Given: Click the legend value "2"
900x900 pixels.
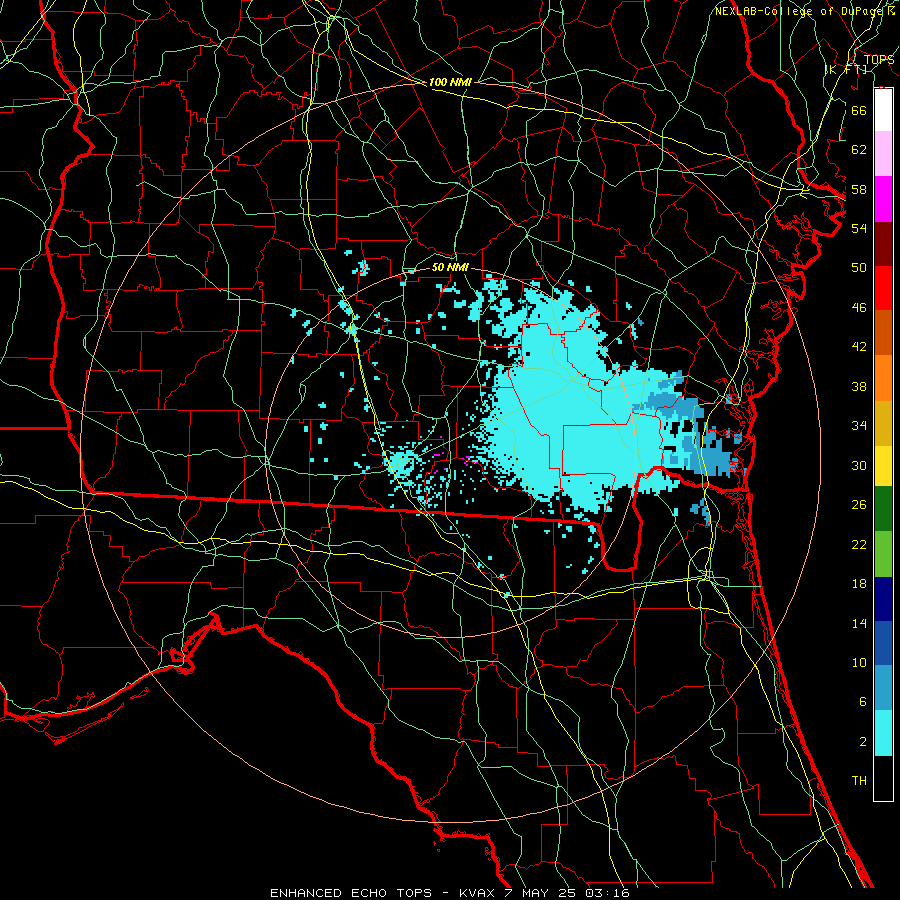Looking at the screenshot, I should coord(862,742).
